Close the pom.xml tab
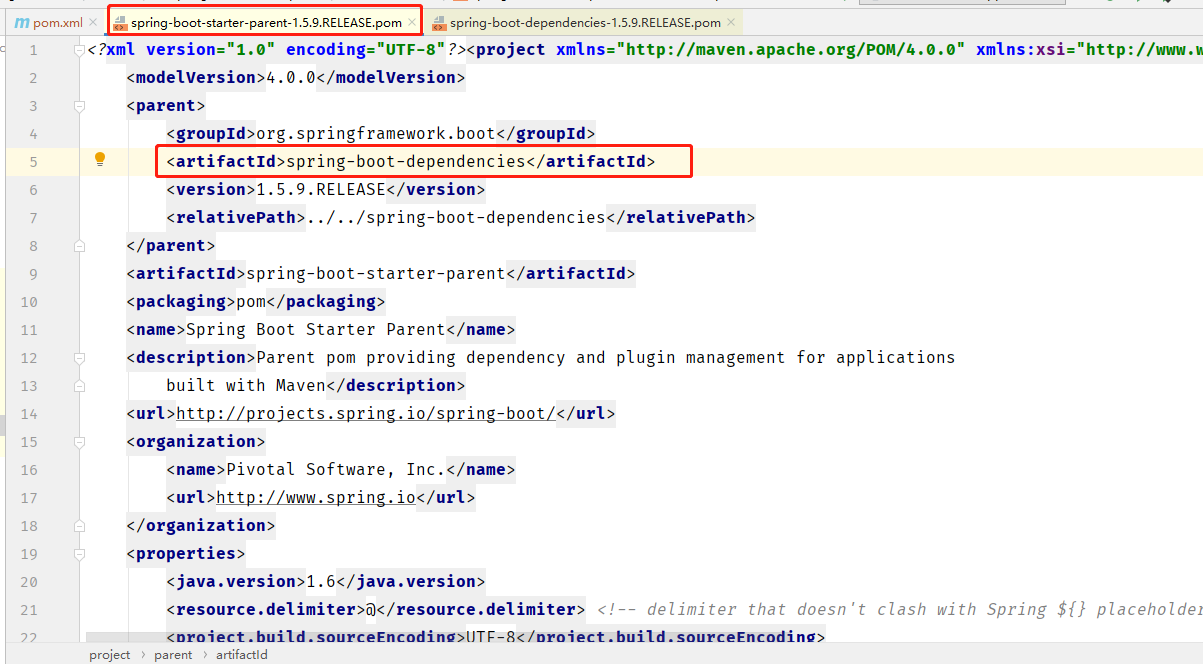 [x=93, y=22]
